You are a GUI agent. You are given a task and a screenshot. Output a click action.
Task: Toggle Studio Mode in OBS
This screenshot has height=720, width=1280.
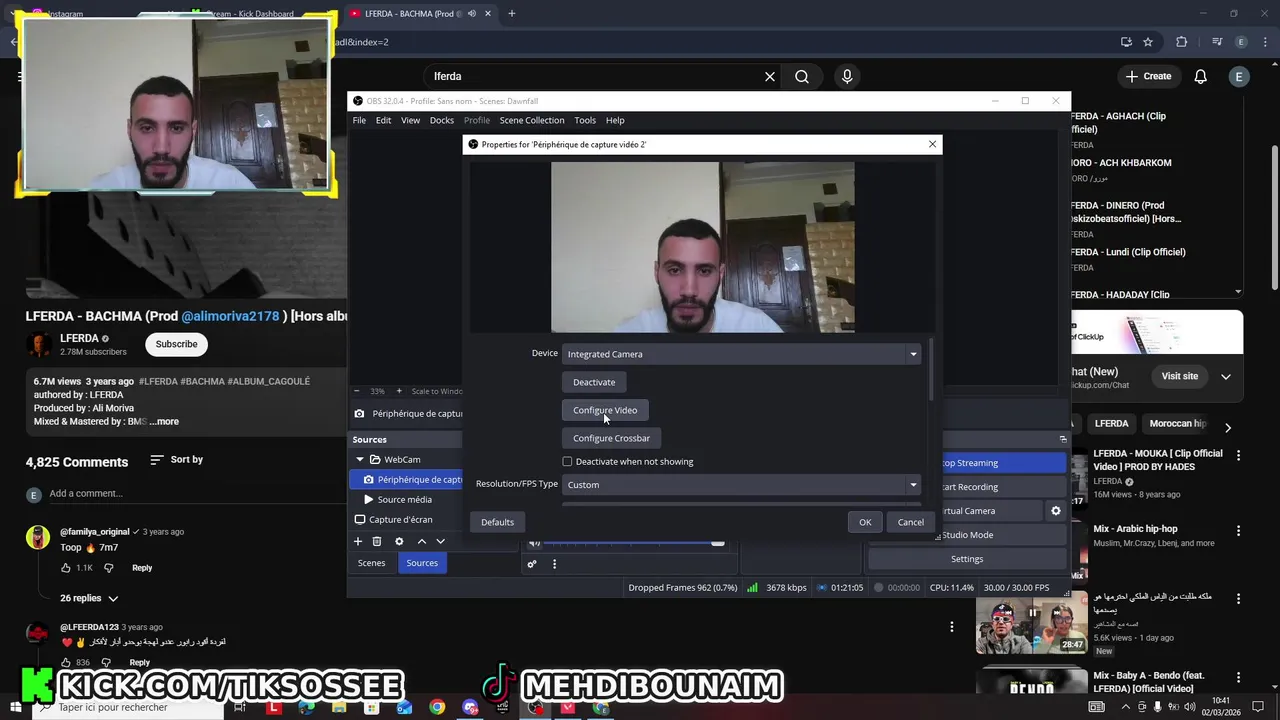[x=1003, y=535]
